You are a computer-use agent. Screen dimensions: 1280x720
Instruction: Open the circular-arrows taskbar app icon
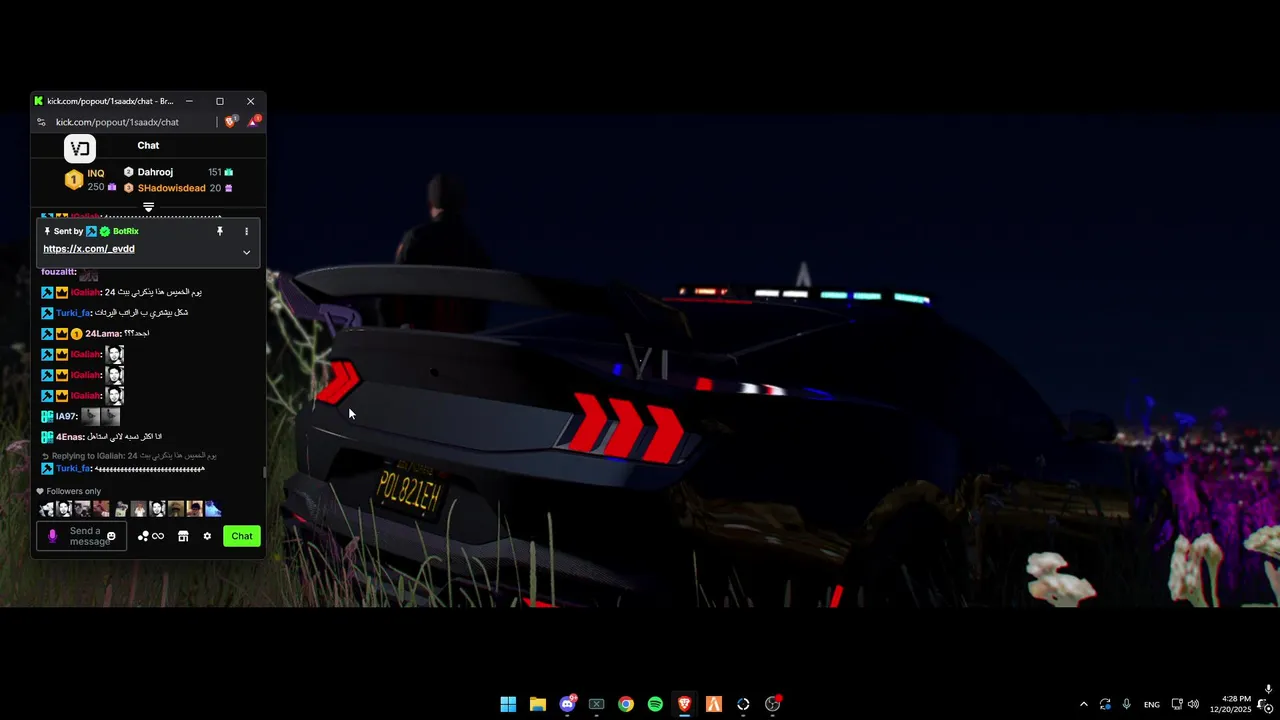point(743,704)
